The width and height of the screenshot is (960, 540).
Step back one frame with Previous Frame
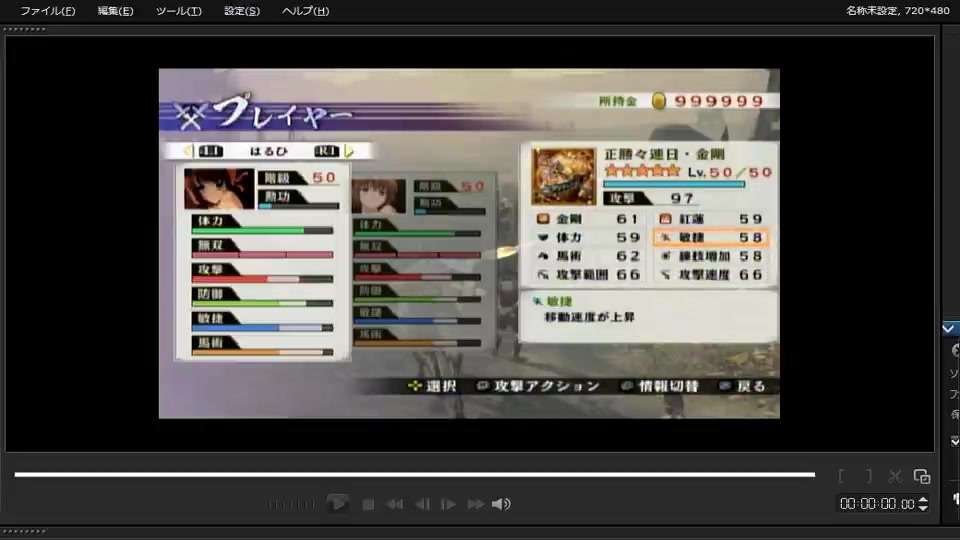pos(422,504)
